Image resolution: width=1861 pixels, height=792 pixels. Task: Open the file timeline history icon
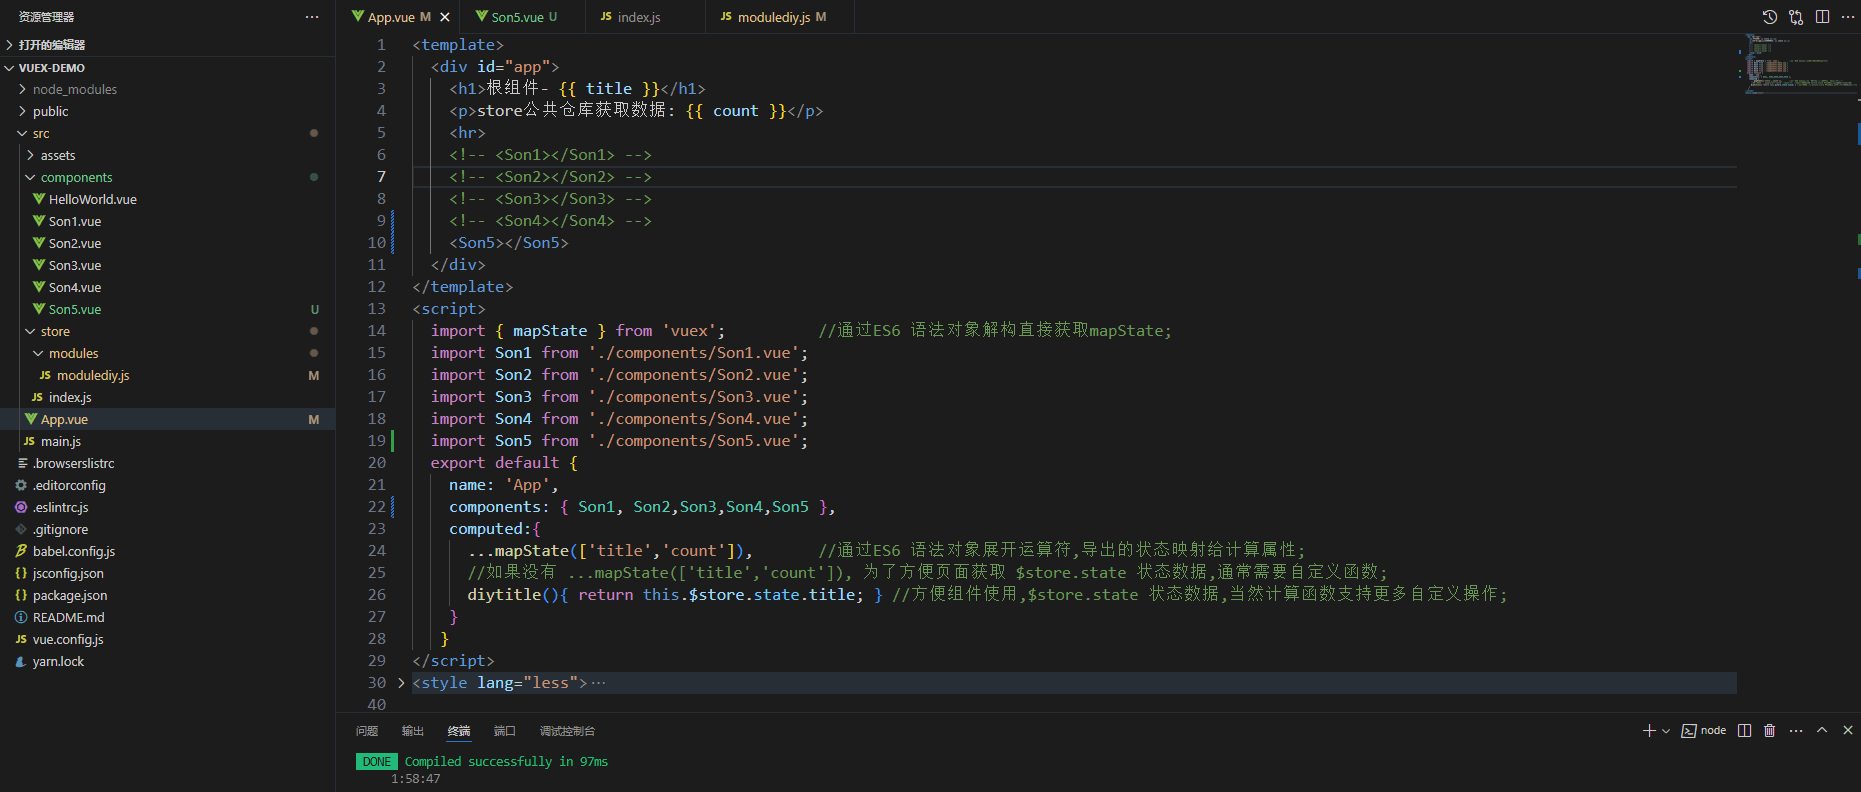(x=1769, y=17)
